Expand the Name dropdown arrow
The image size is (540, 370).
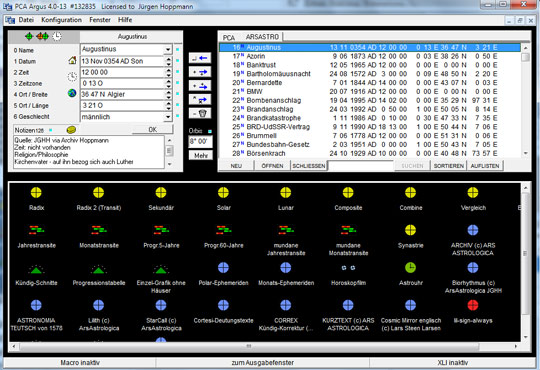tap(168, 50)
